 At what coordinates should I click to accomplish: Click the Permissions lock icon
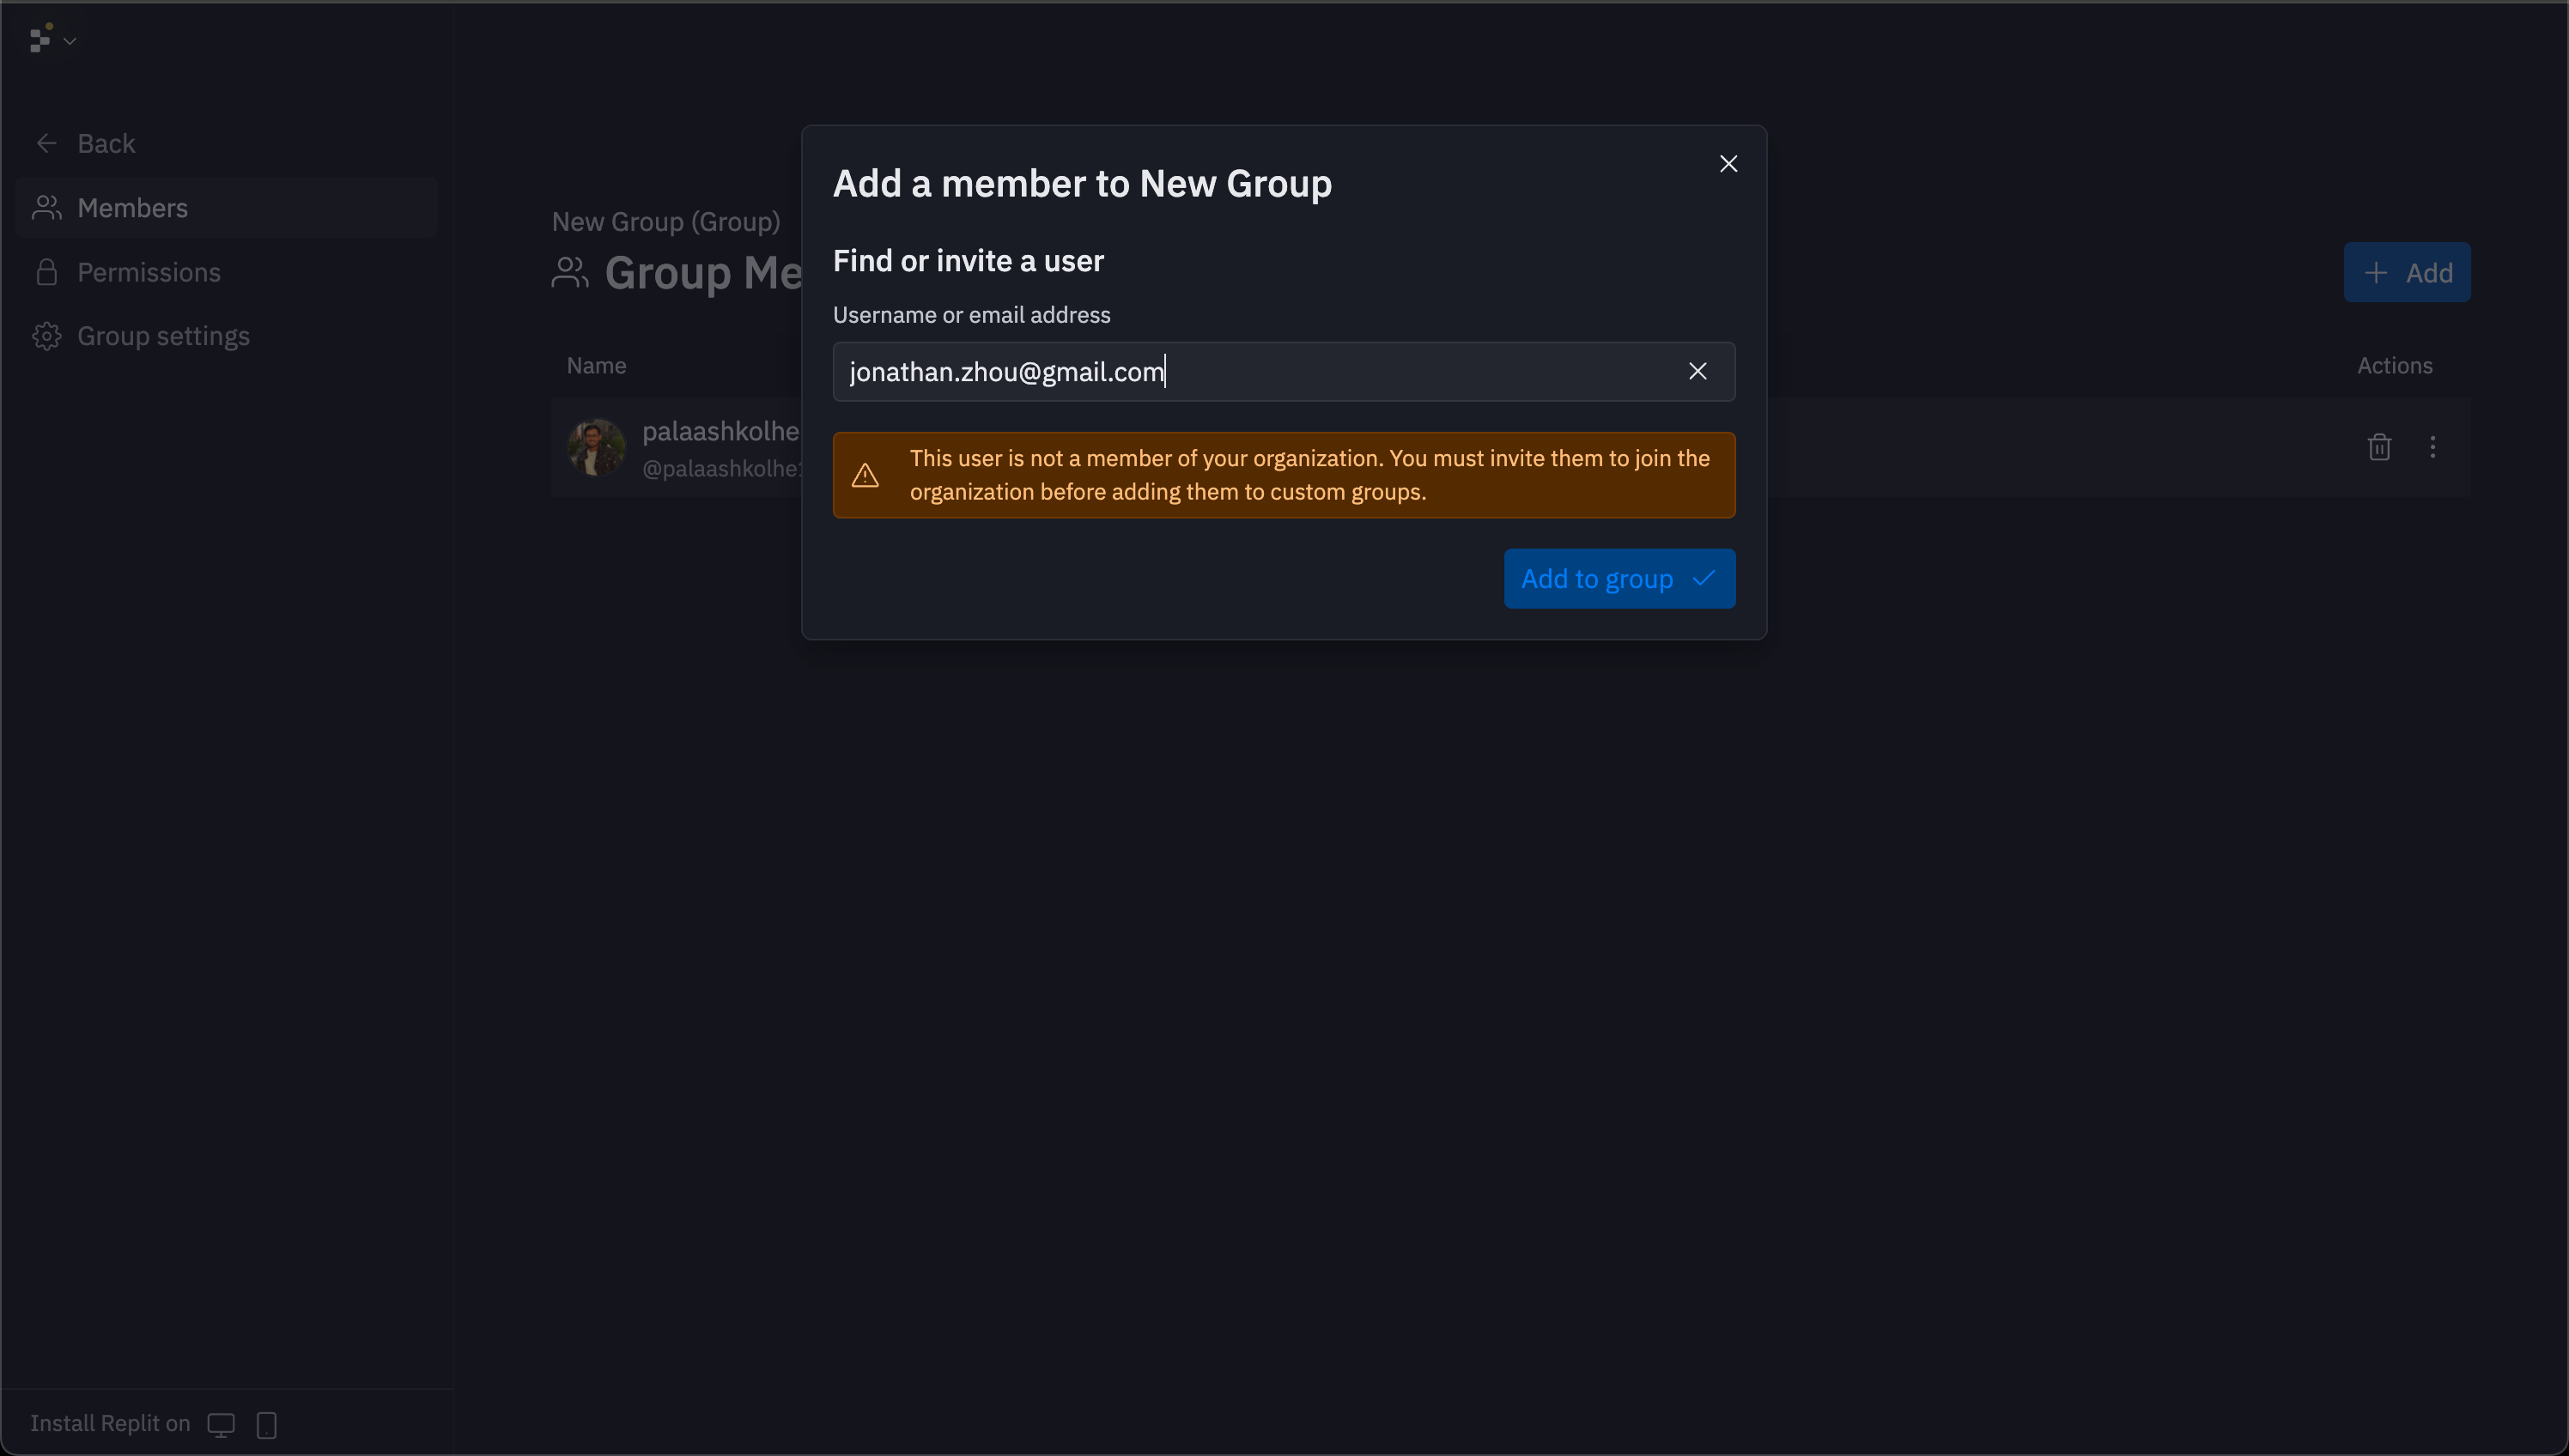coord(46,272)
